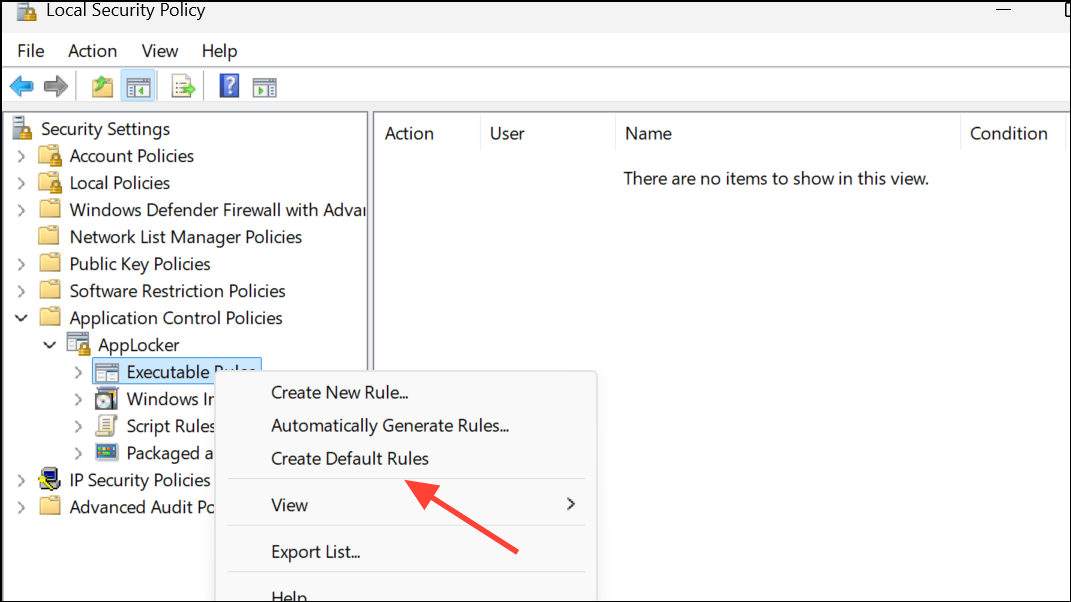Click the Script Rules icon

[x=107, y=426]
